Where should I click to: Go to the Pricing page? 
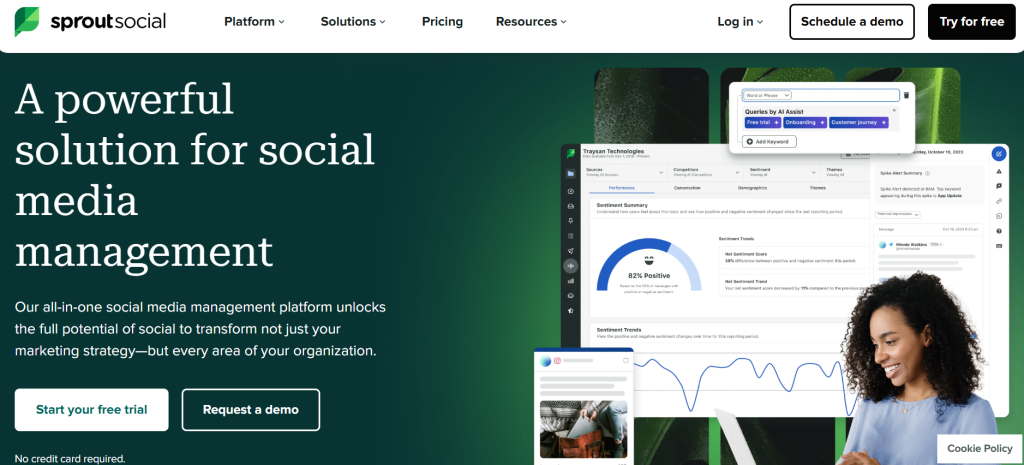(x=442, y=21)
